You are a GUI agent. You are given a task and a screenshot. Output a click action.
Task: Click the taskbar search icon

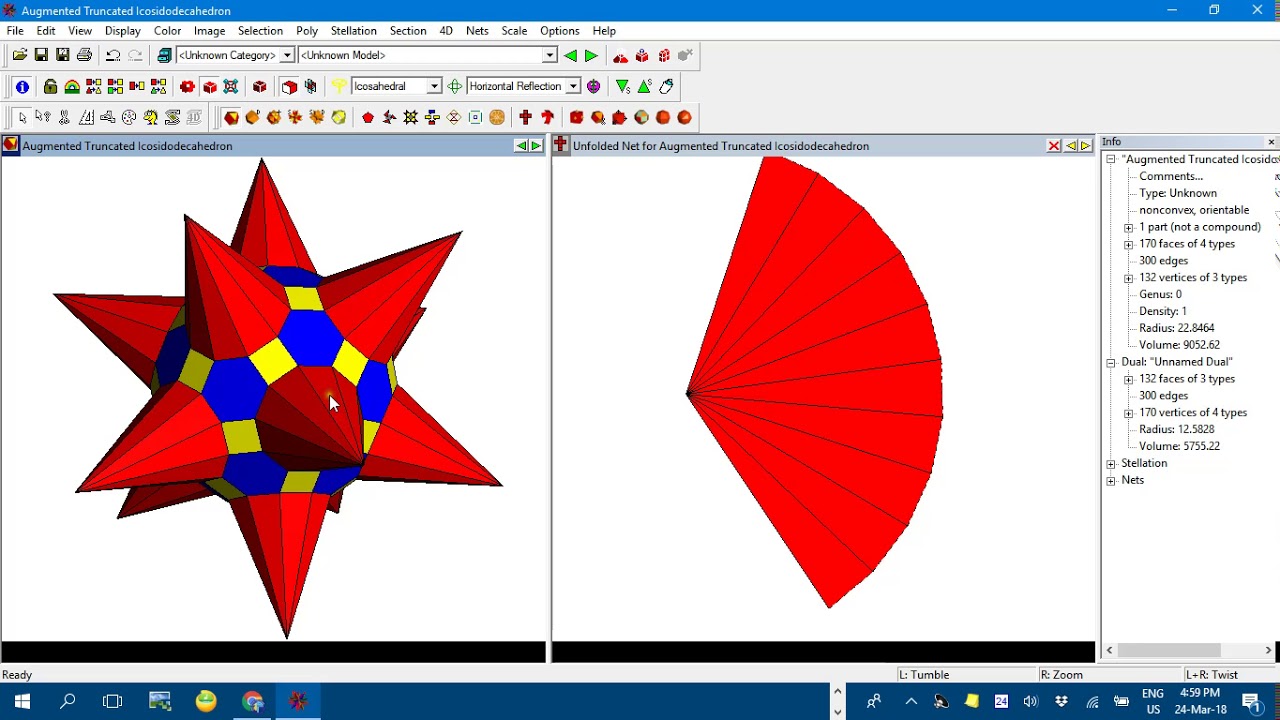(x=68, y=701)
